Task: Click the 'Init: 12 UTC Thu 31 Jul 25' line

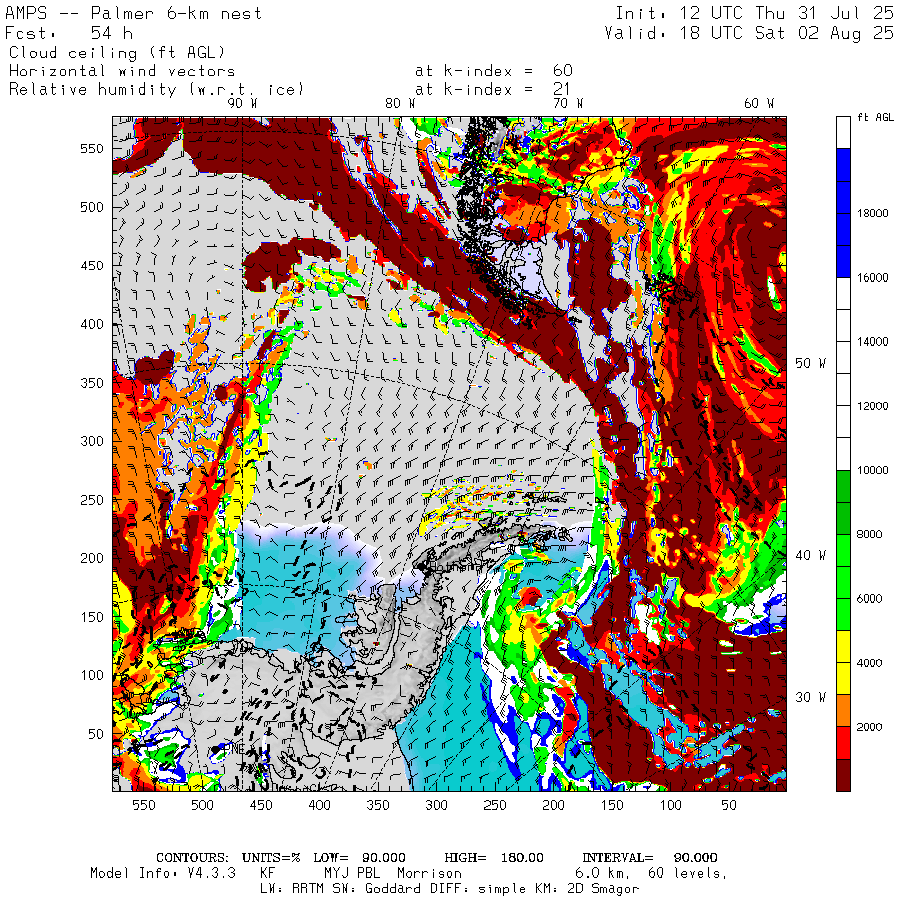Action: [754, 13]
